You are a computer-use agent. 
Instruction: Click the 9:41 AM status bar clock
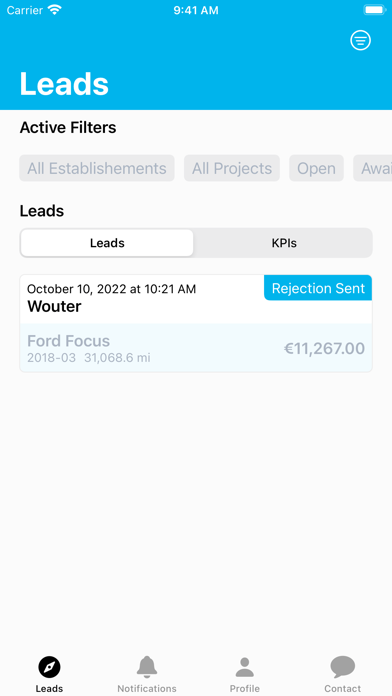[x=196, y=10]
